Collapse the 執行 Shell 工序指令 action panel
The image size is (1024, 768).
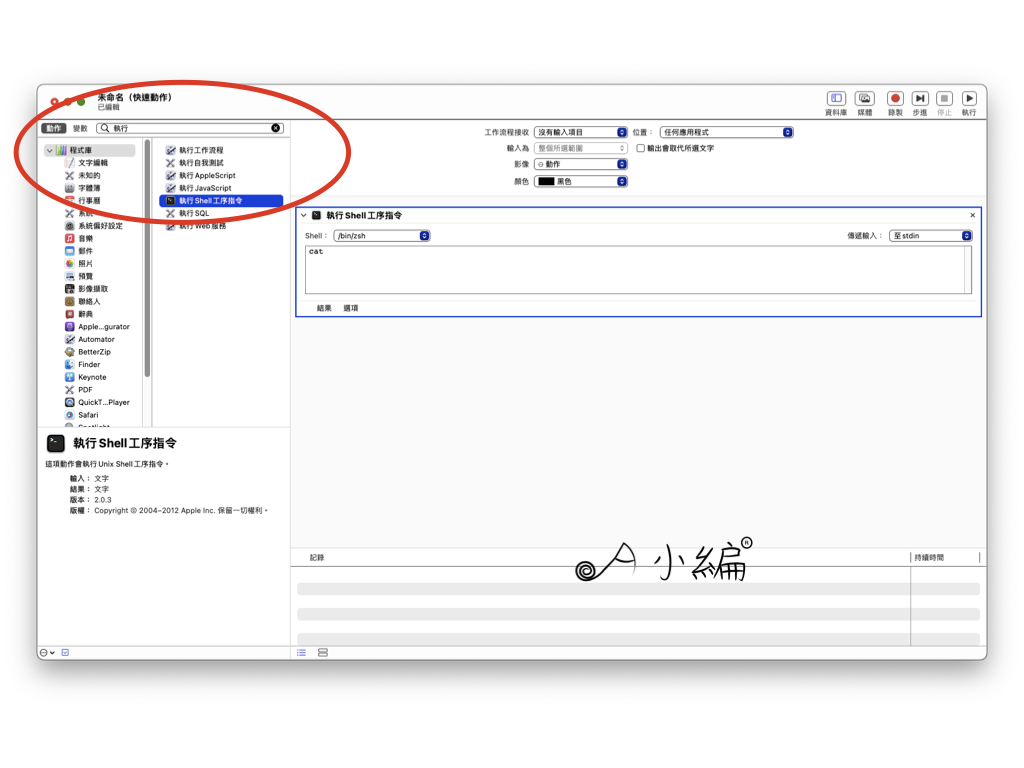[304, 216]
